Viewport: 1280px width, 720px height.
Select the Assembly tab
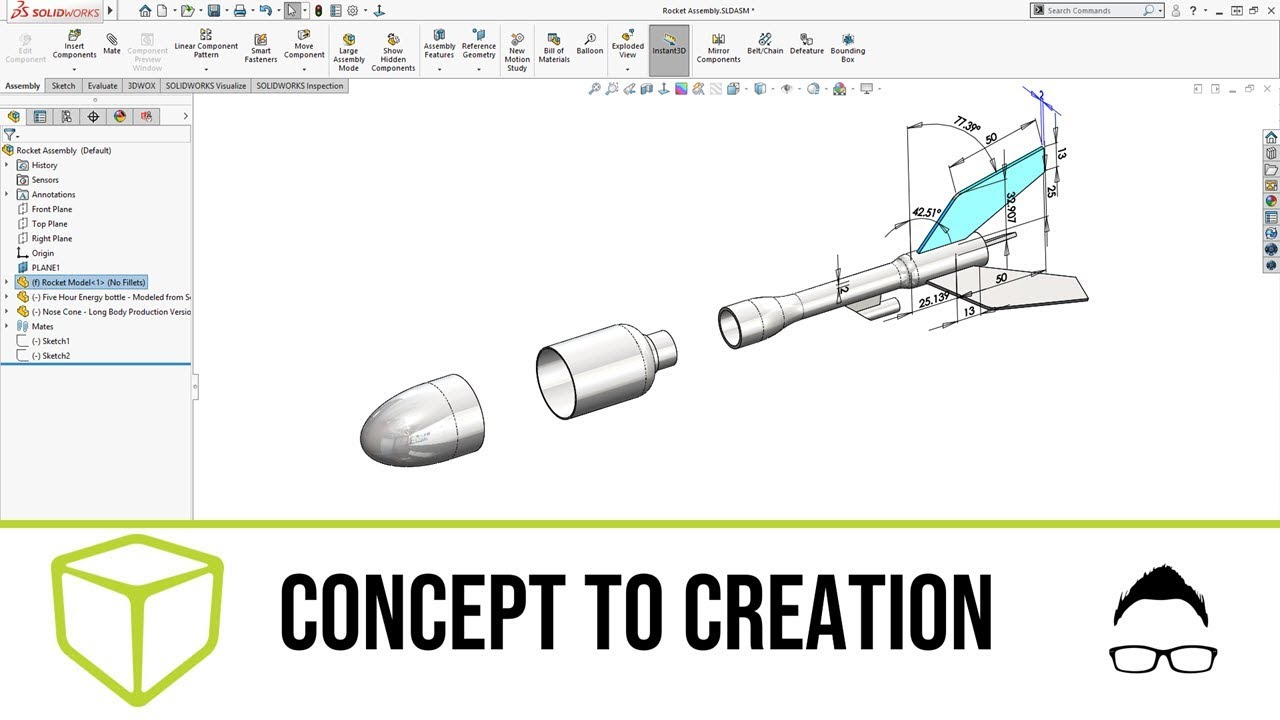point(23,86)
